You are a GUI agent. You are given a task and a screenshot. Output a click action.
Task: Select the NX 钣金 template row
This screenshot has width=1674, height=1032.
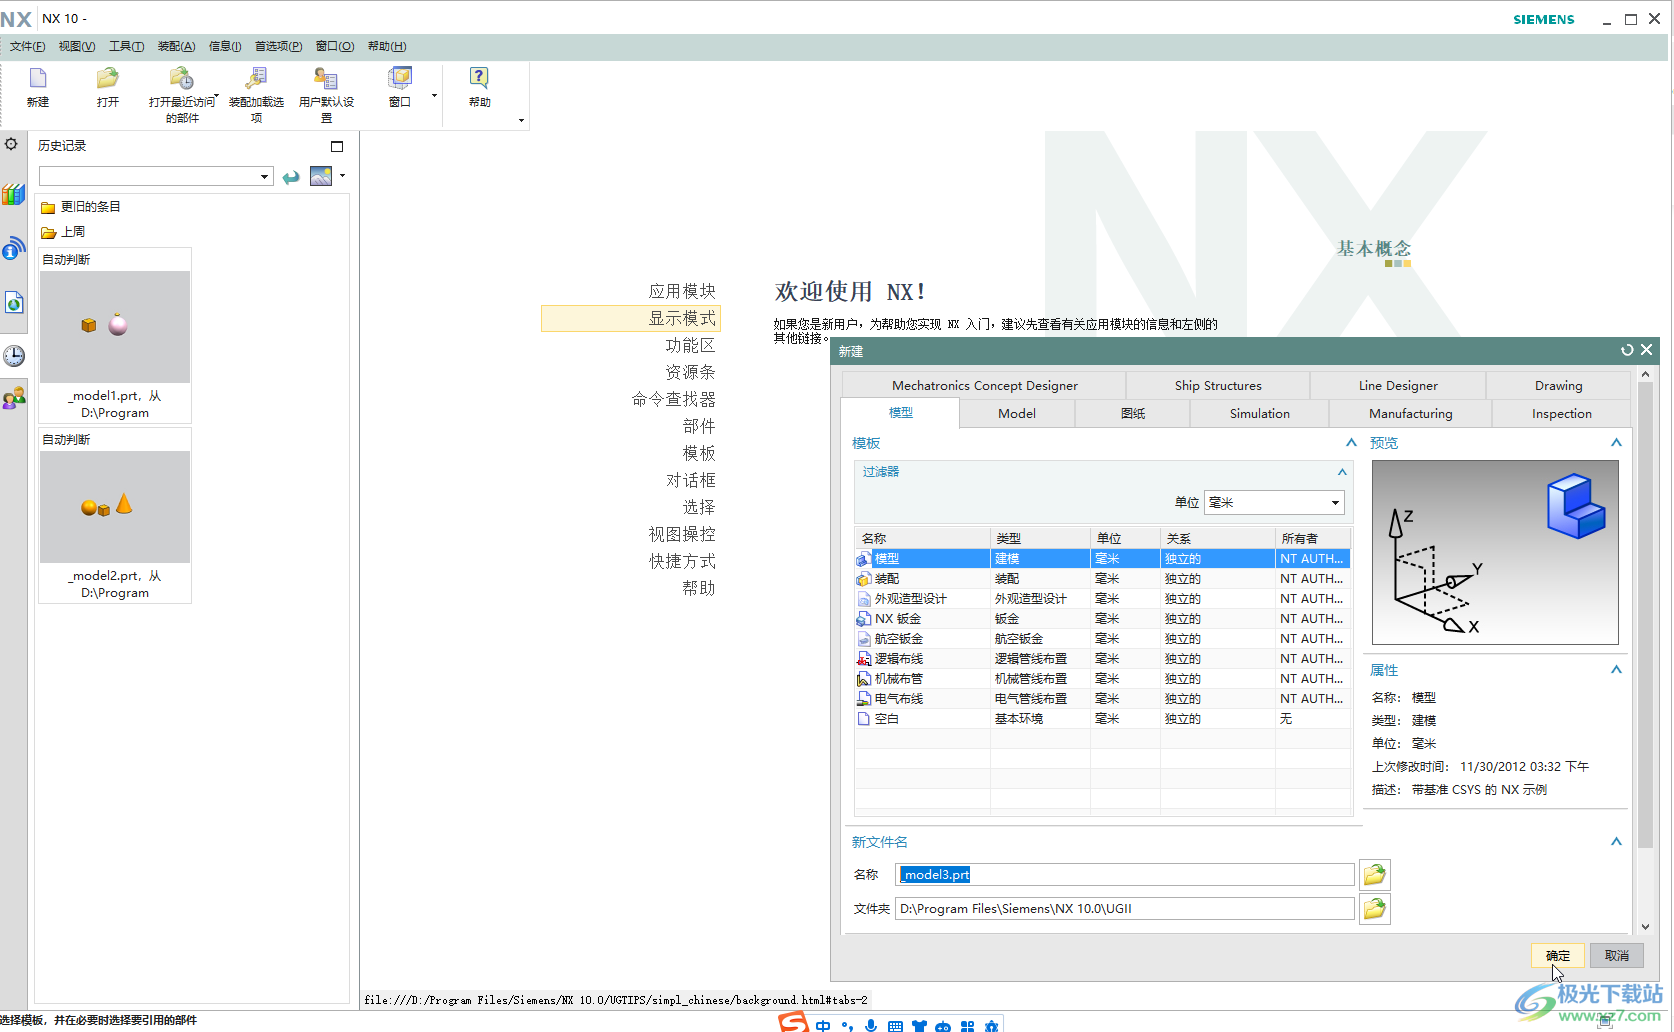[x=1103, y=619]
